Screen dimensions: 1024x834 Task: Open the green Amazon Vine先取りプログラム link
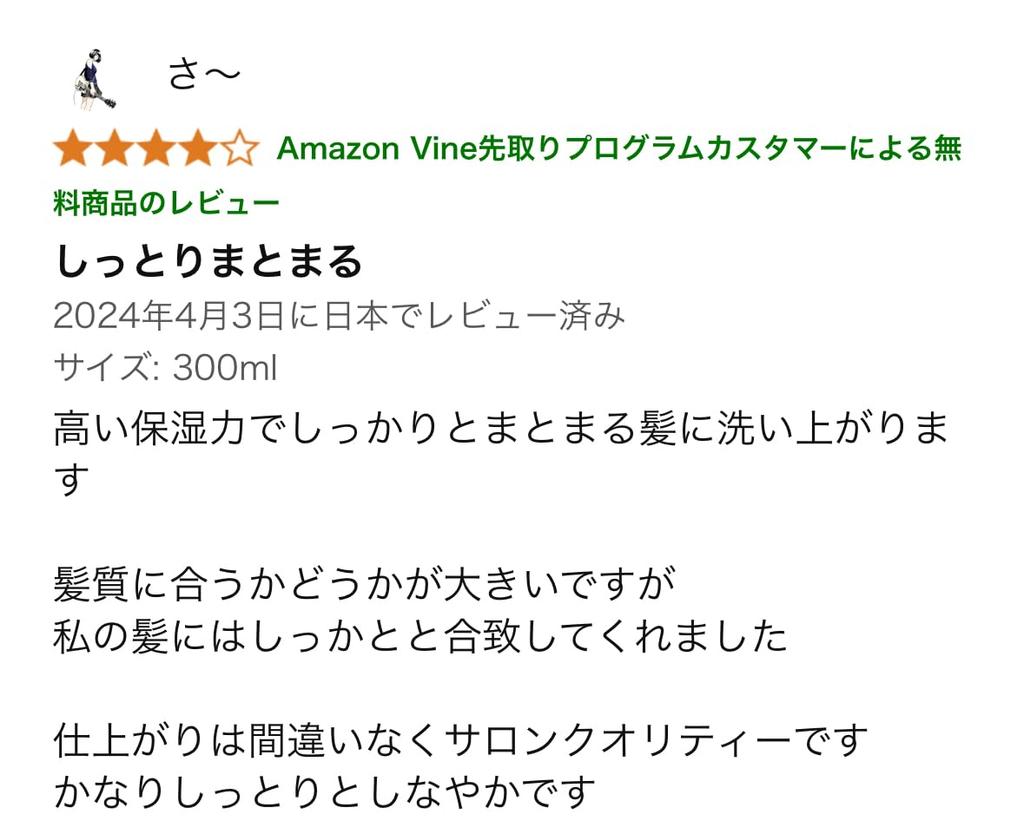[x=618, y=149]
